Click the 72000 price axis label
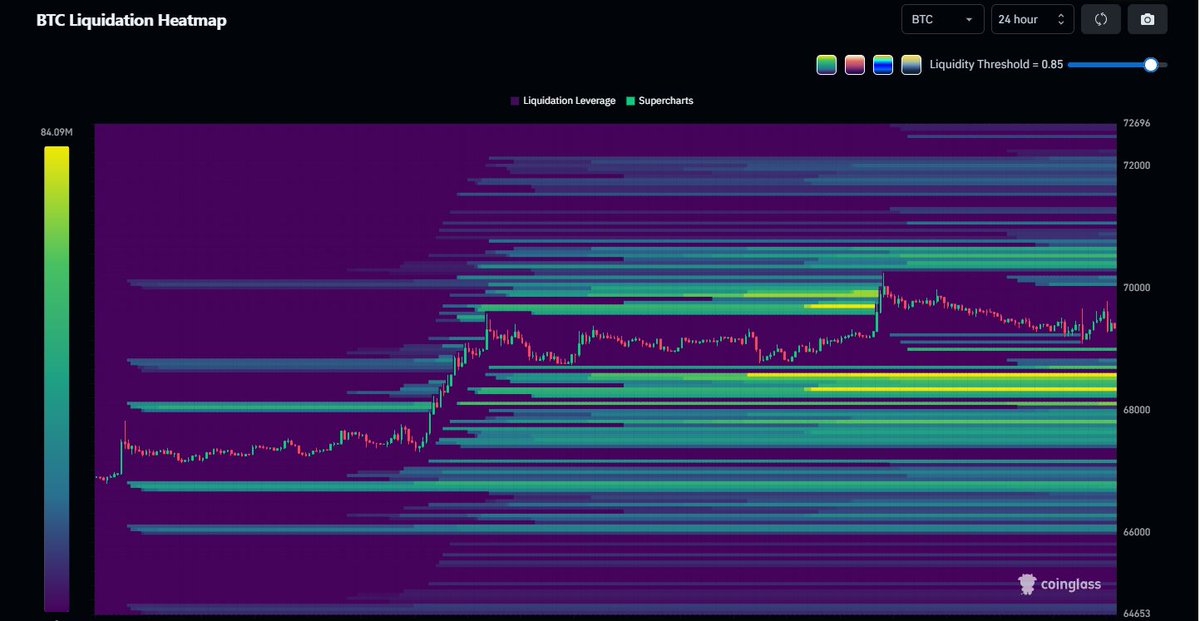This screenshot has width=1200, height=621. pos(1137,166)
